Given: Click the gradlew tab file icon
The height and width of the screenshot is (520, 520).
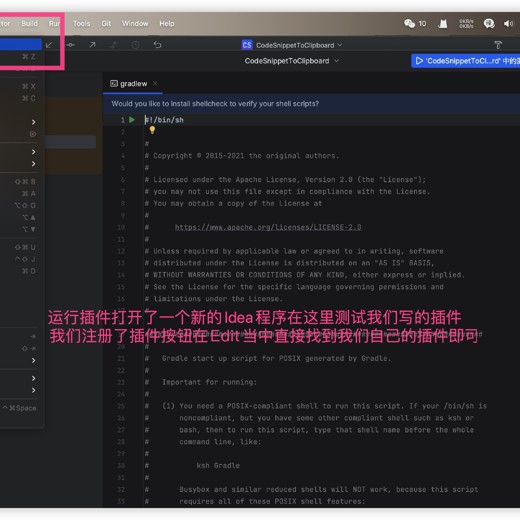Looking at the screenshot, I should [x=114, y=84].
